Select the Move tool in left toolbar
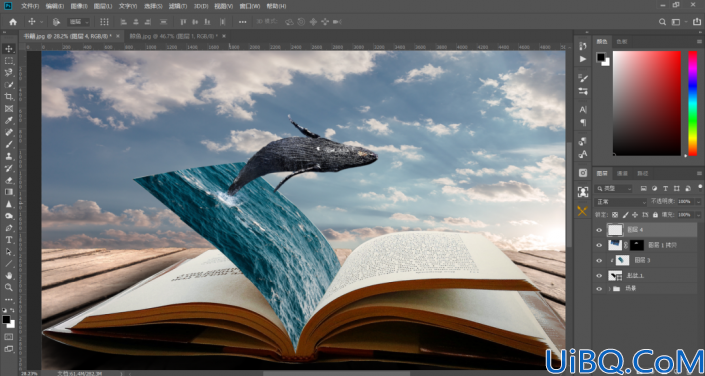 (x=9, y=49)
